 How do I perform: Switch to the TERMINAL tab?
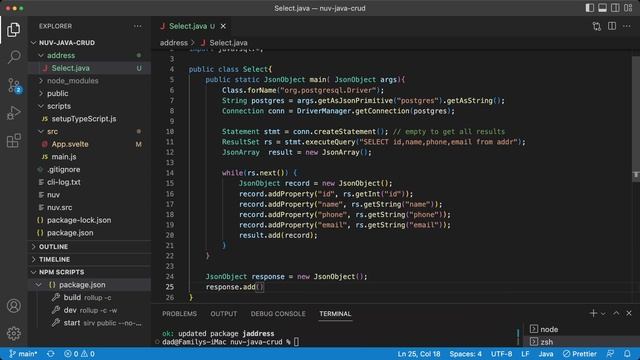tap(335, 313)
